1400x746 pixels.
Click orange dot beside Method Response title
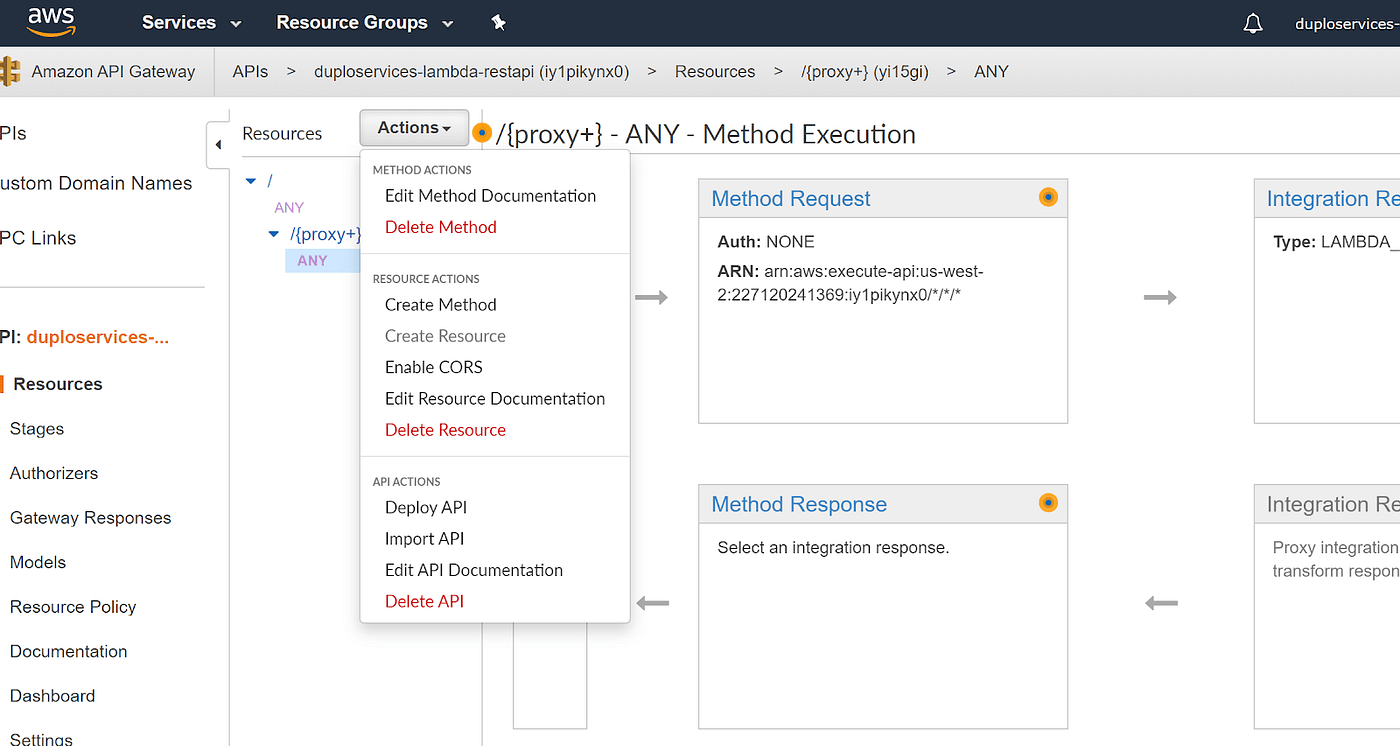click(x=1047, y=503)
